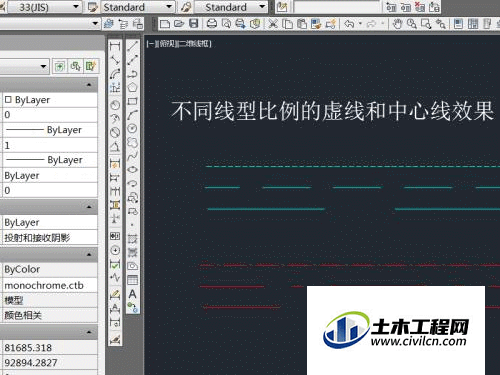Viewport: 500px width, 375px height.
Task: Click the viewport label [-] control
Action: [x=151, y=43]
